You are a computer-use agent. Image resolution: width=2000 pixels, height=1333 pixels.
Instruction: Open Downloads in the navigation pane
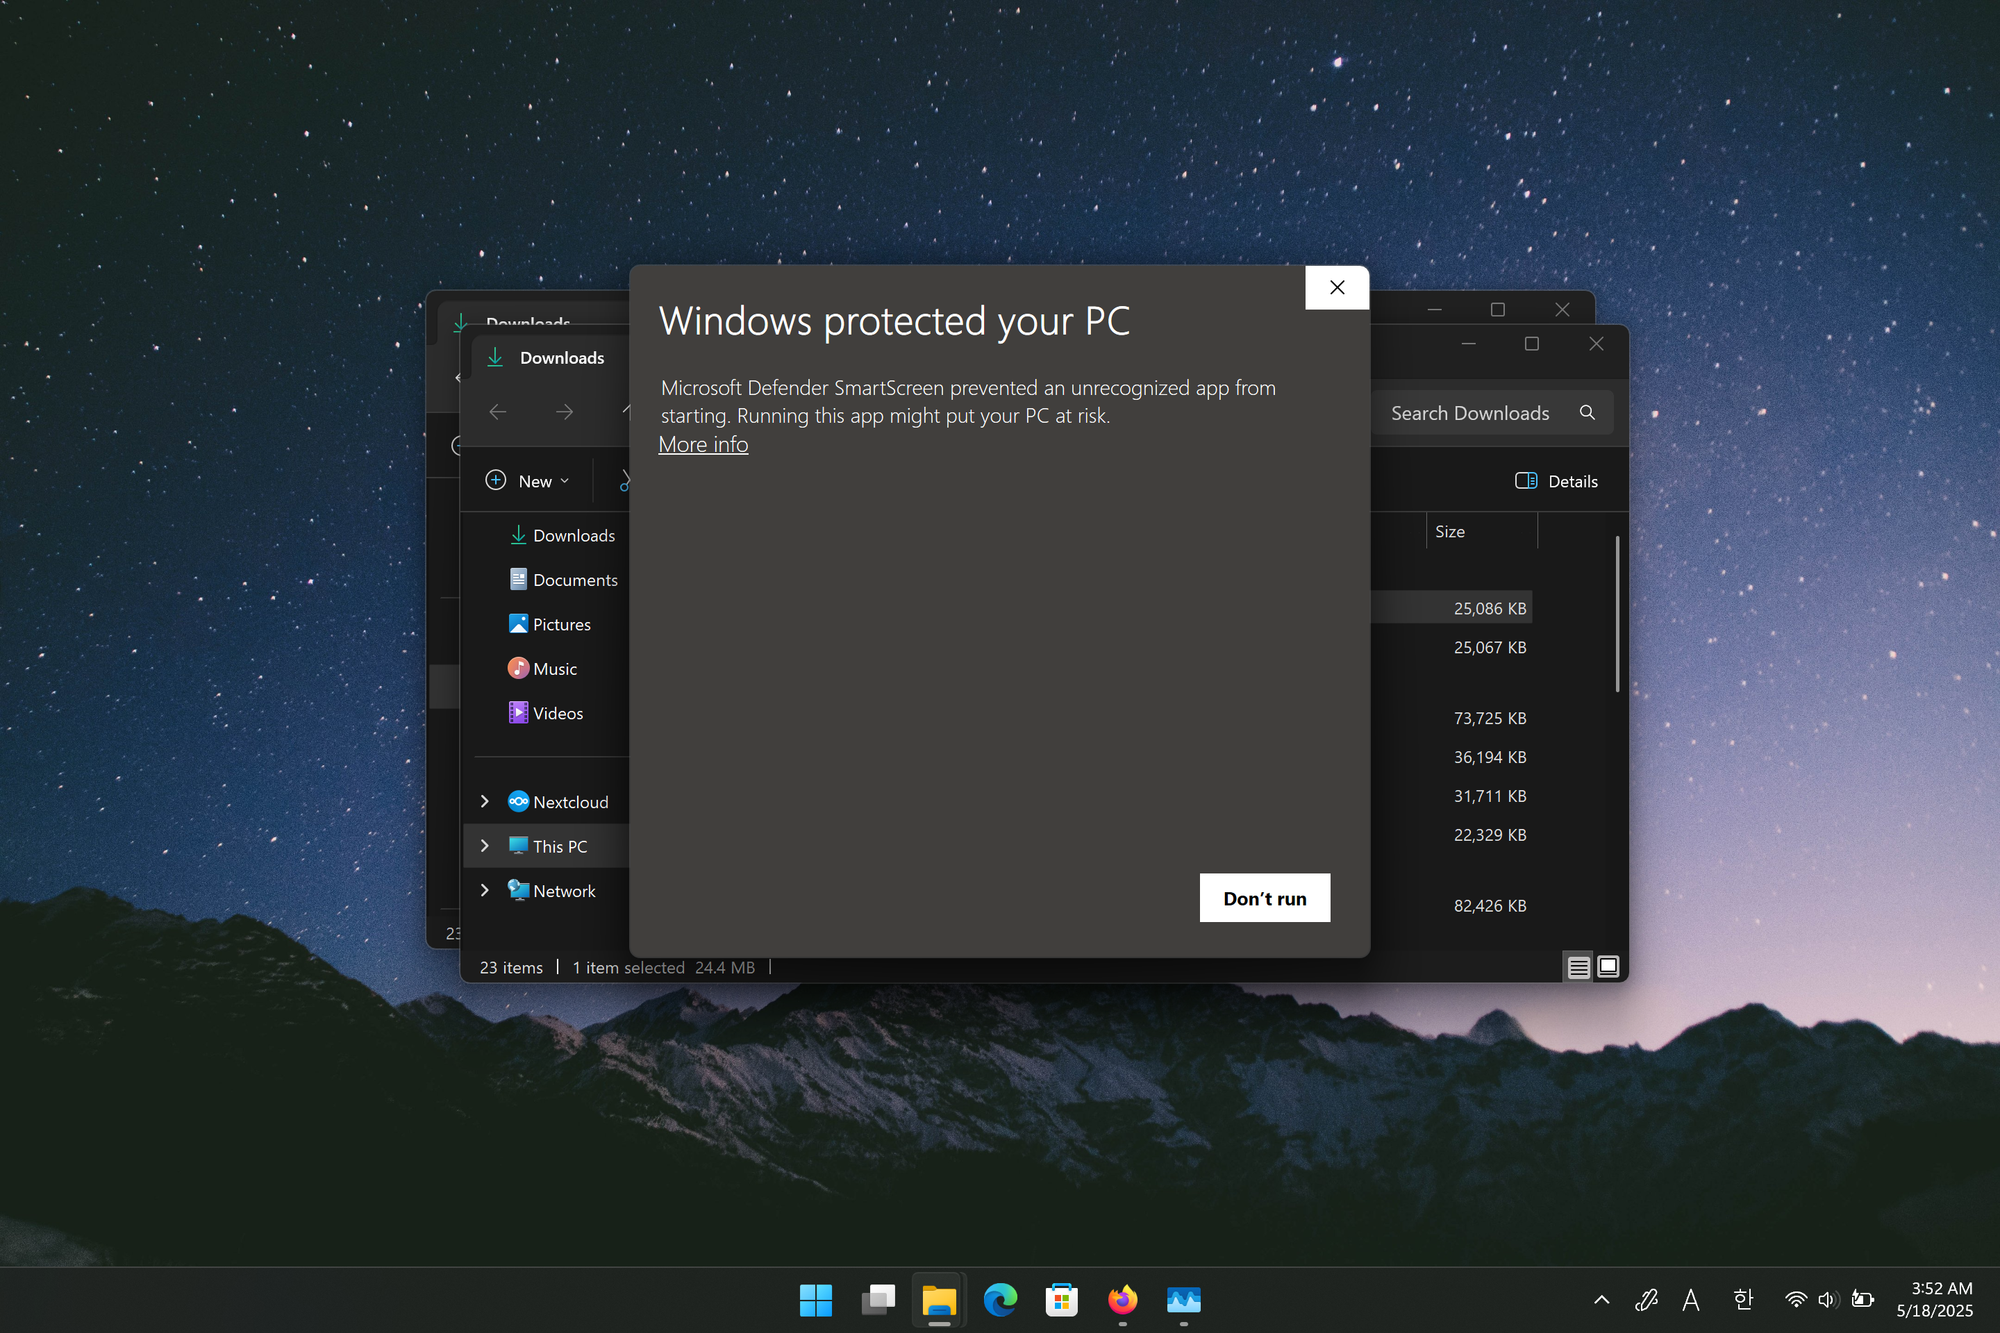[564, 536]
